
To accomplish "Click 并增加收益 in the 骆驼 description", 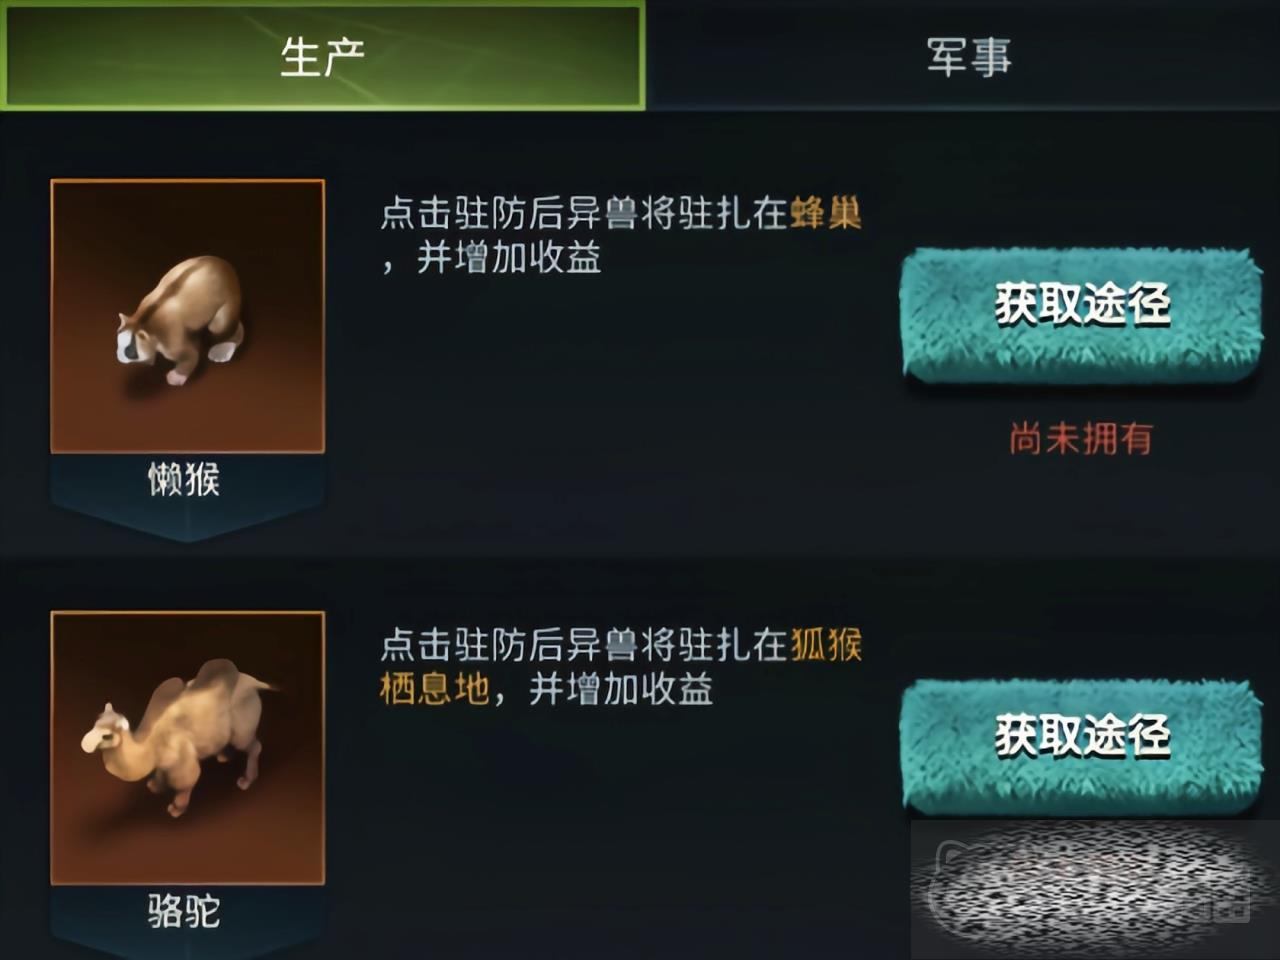I will [x=621, y=689].
